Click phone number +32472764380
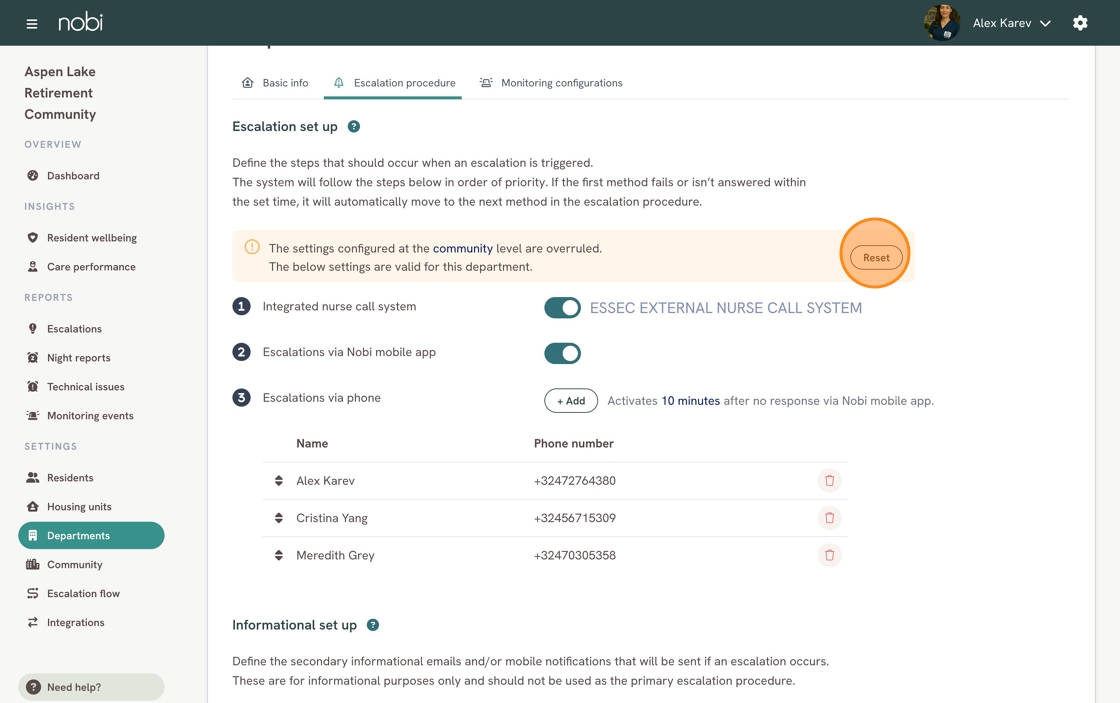Screen dimensions: 1120x703 coord(575,481)
